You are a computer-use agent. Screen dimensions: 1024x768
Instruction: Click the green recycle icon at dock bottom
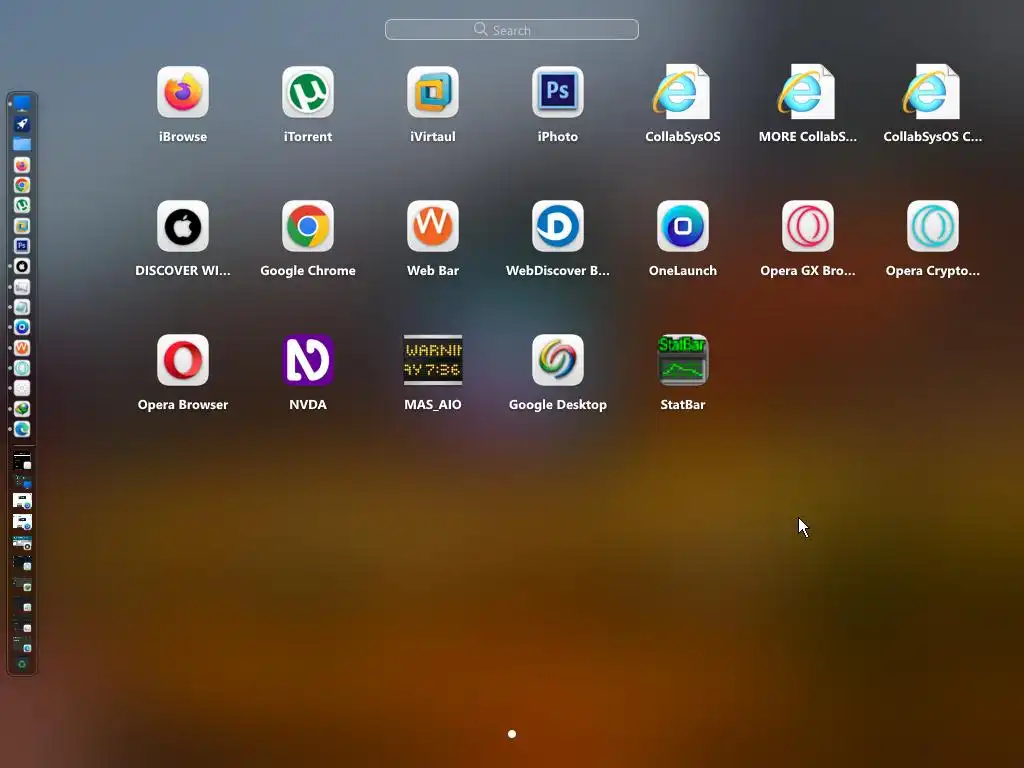click(x=22, y=664)
